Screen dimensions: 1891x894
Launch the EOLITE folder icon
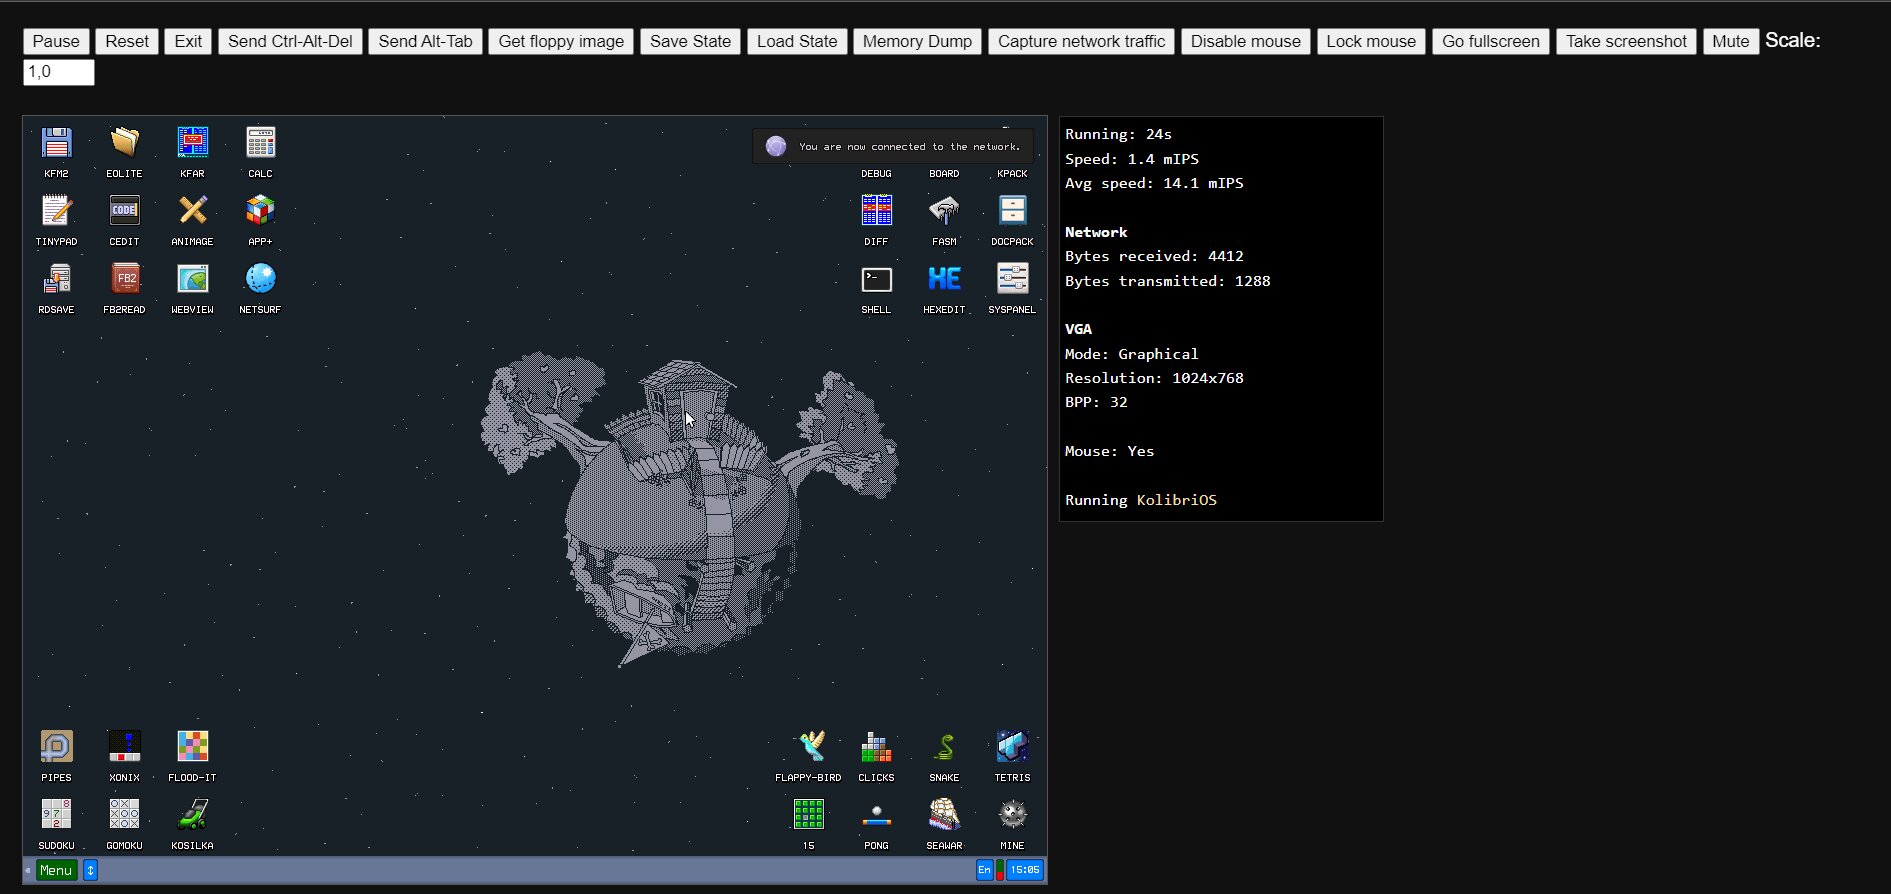point(124,143)
